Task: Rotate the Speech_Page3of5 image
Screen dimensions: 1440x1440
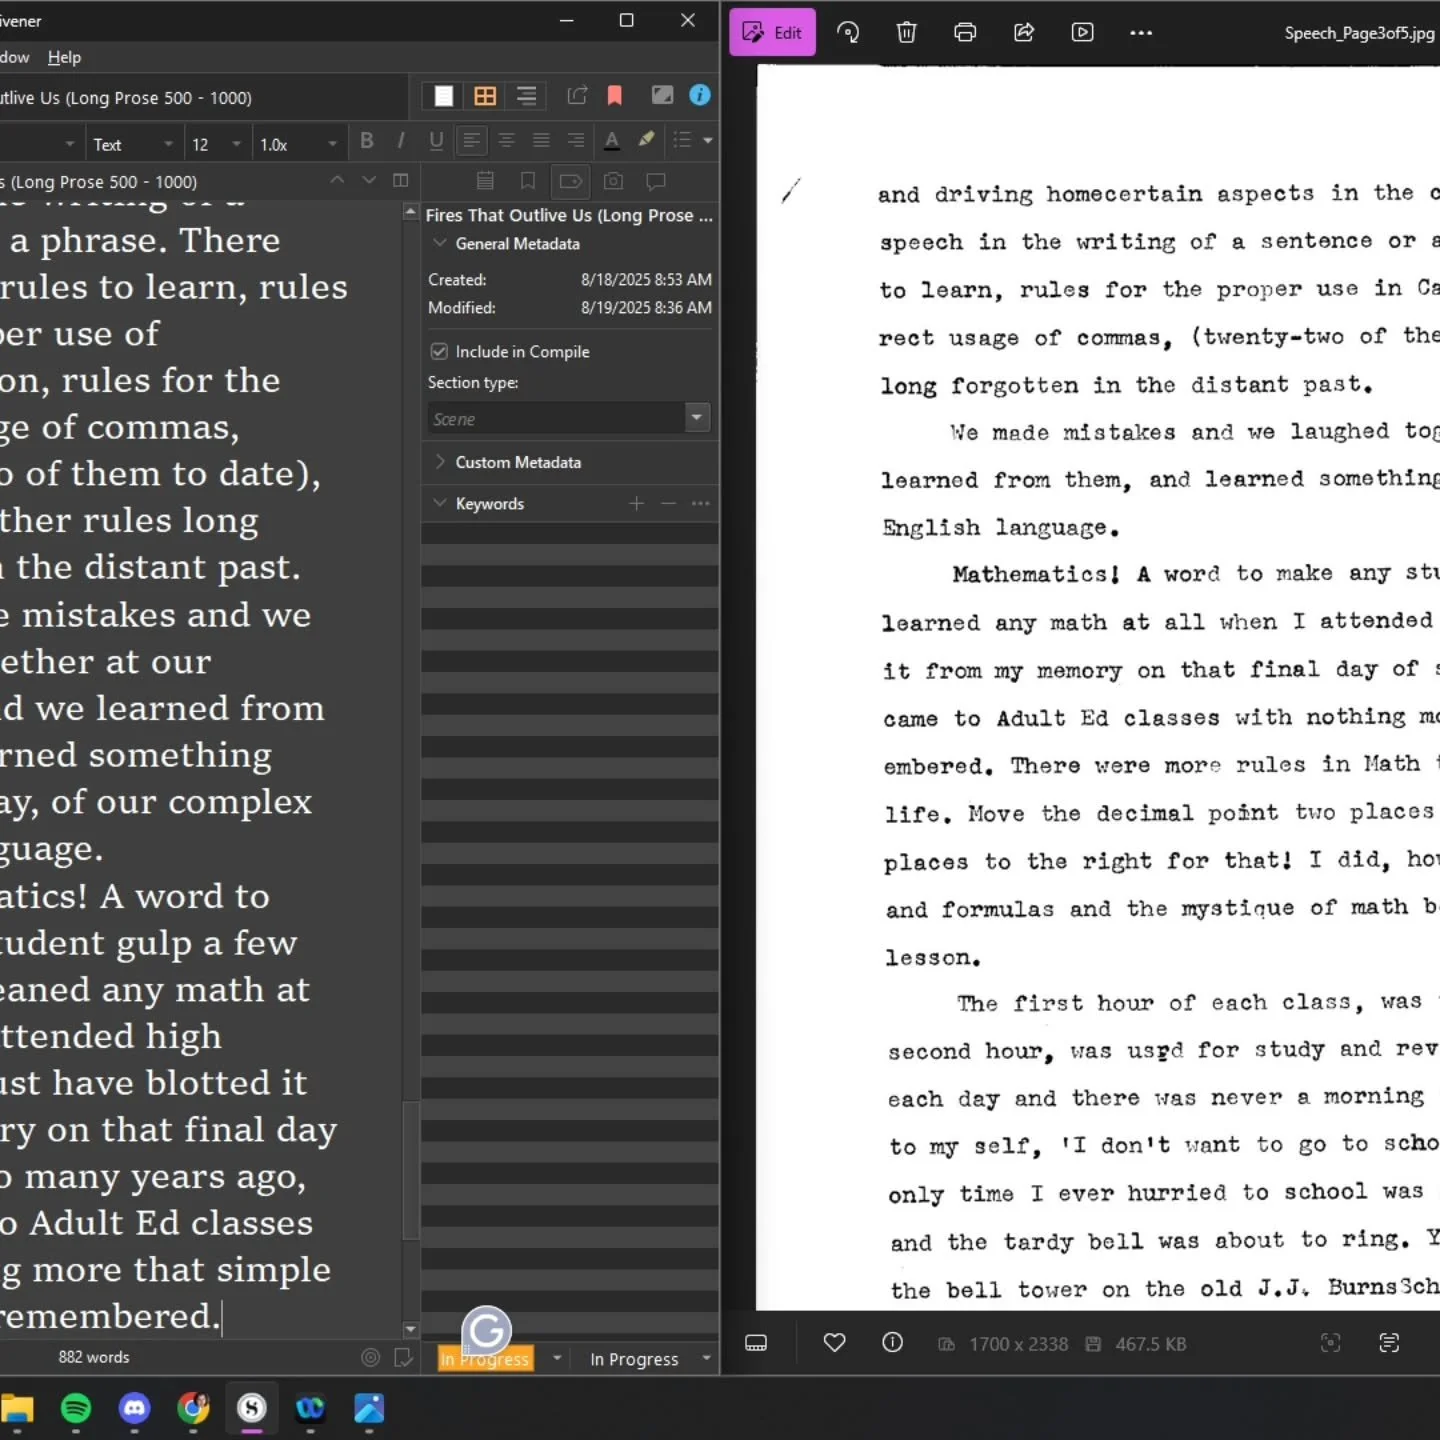Action: coord(848,32)
